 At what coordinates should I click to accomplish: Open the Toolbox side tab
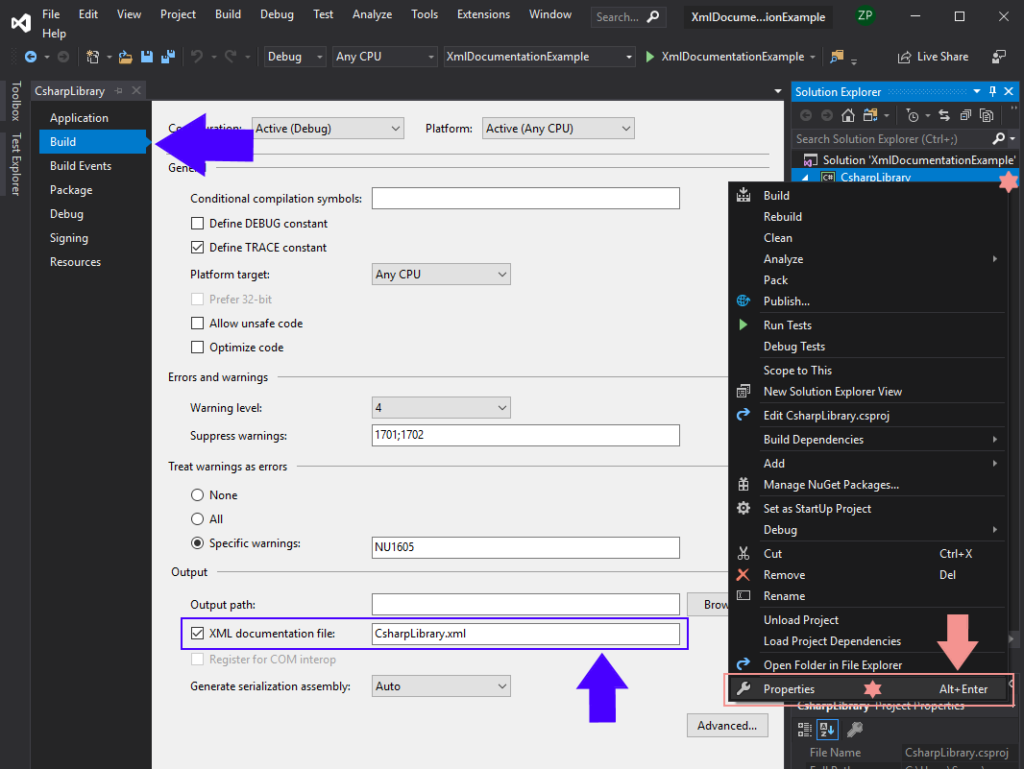point(16,101)
